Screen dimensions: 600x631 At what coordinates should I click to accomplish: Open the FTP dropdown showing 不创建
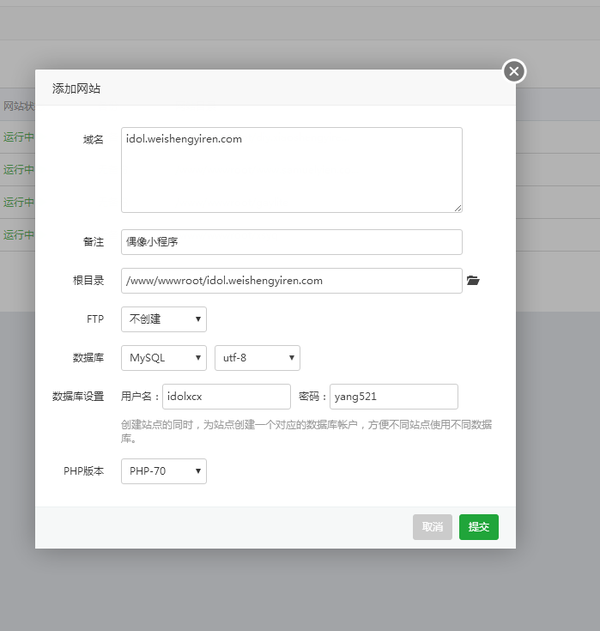click(x=164, y=319)
